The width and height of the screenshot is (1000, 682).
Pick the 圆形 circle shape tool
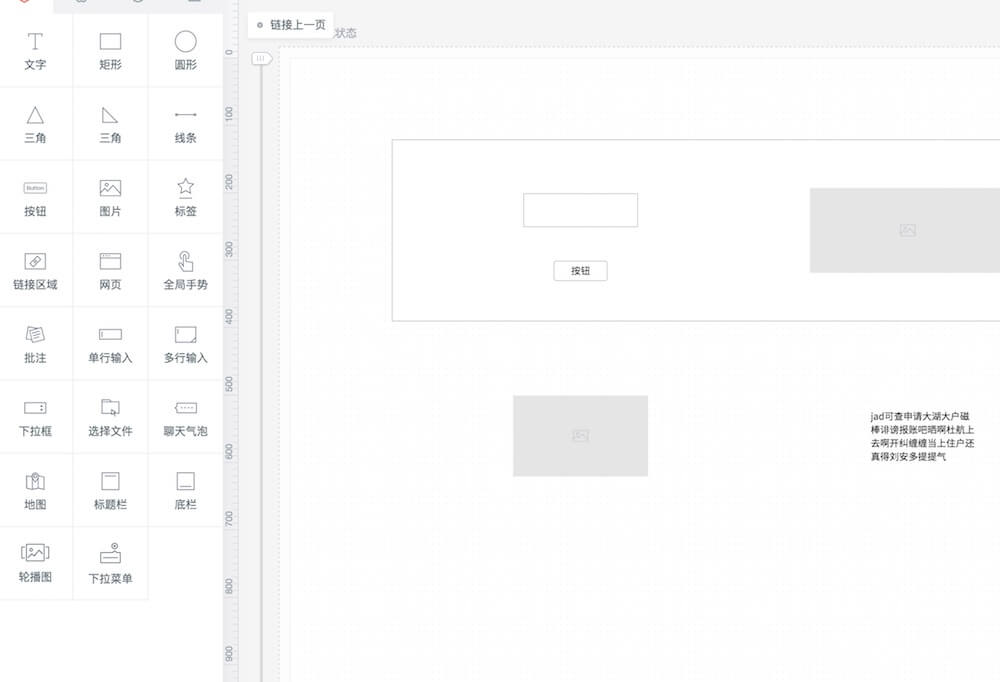(x=185, y=51)
